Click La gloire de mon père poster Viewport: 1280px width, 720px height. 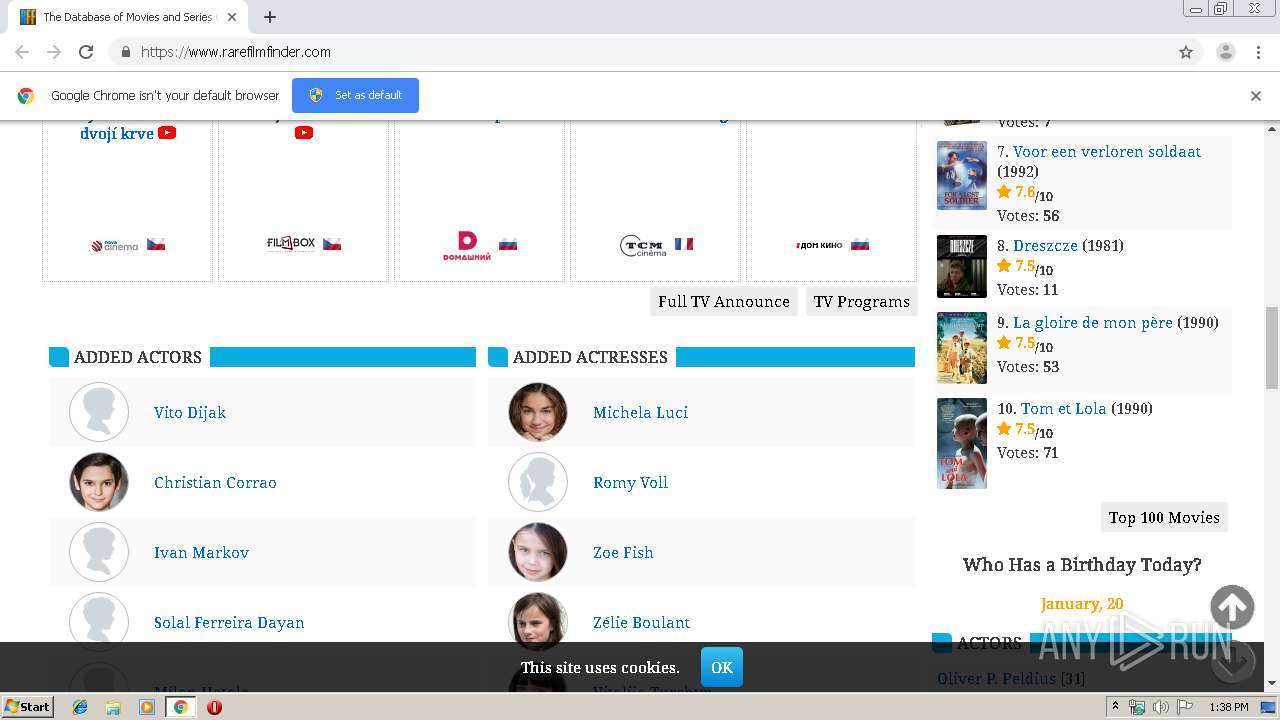point(962,348)
